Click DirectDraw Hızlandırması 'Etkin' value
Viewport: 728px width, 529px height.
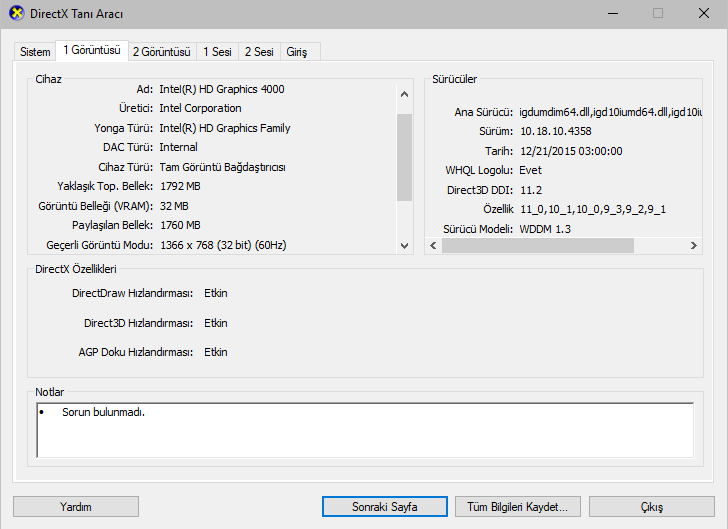216,294
